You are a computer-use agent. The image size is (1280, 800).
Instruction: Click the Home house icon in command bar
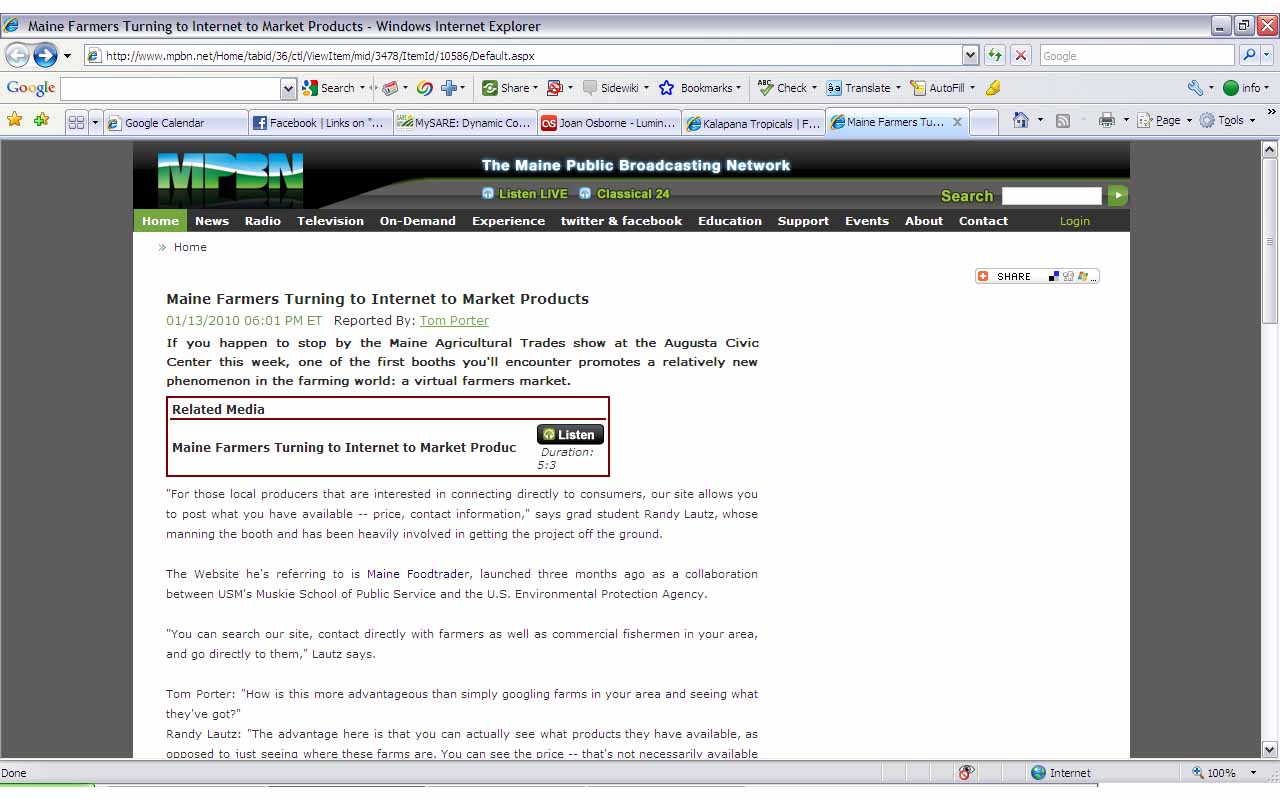(1020, 120)
